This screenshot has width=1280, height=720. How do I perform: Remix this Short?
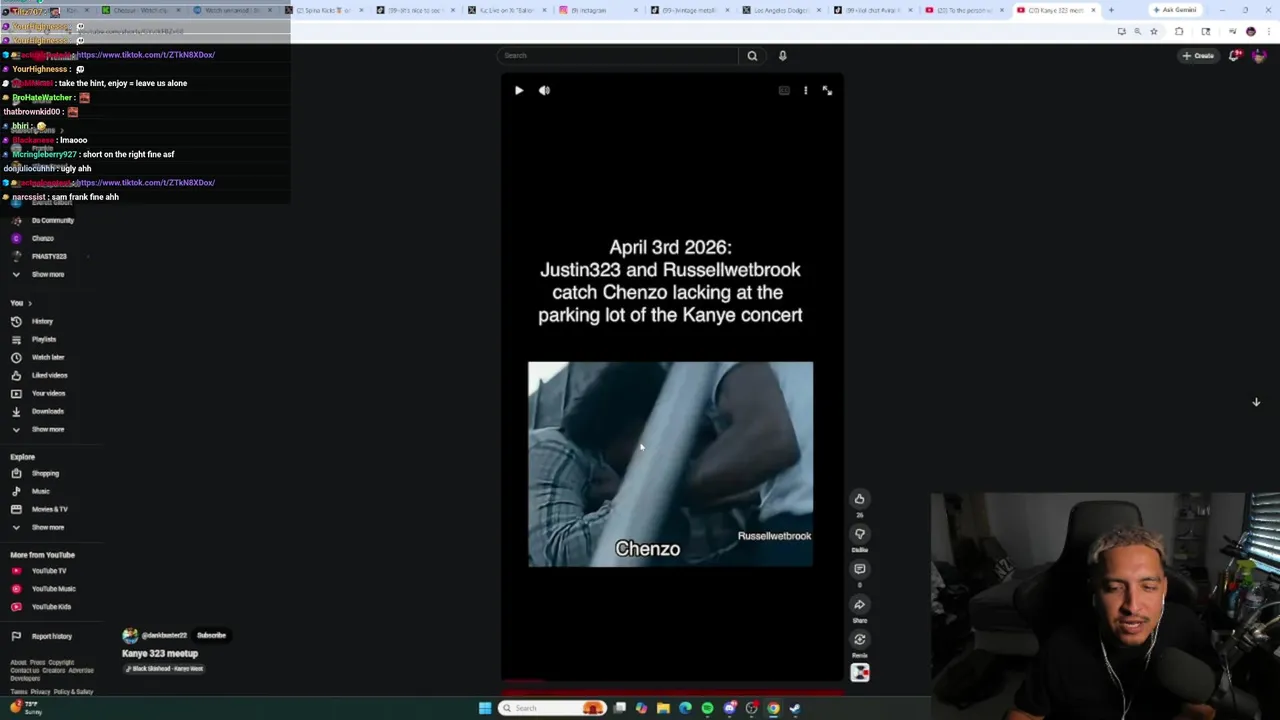(859, 639)
